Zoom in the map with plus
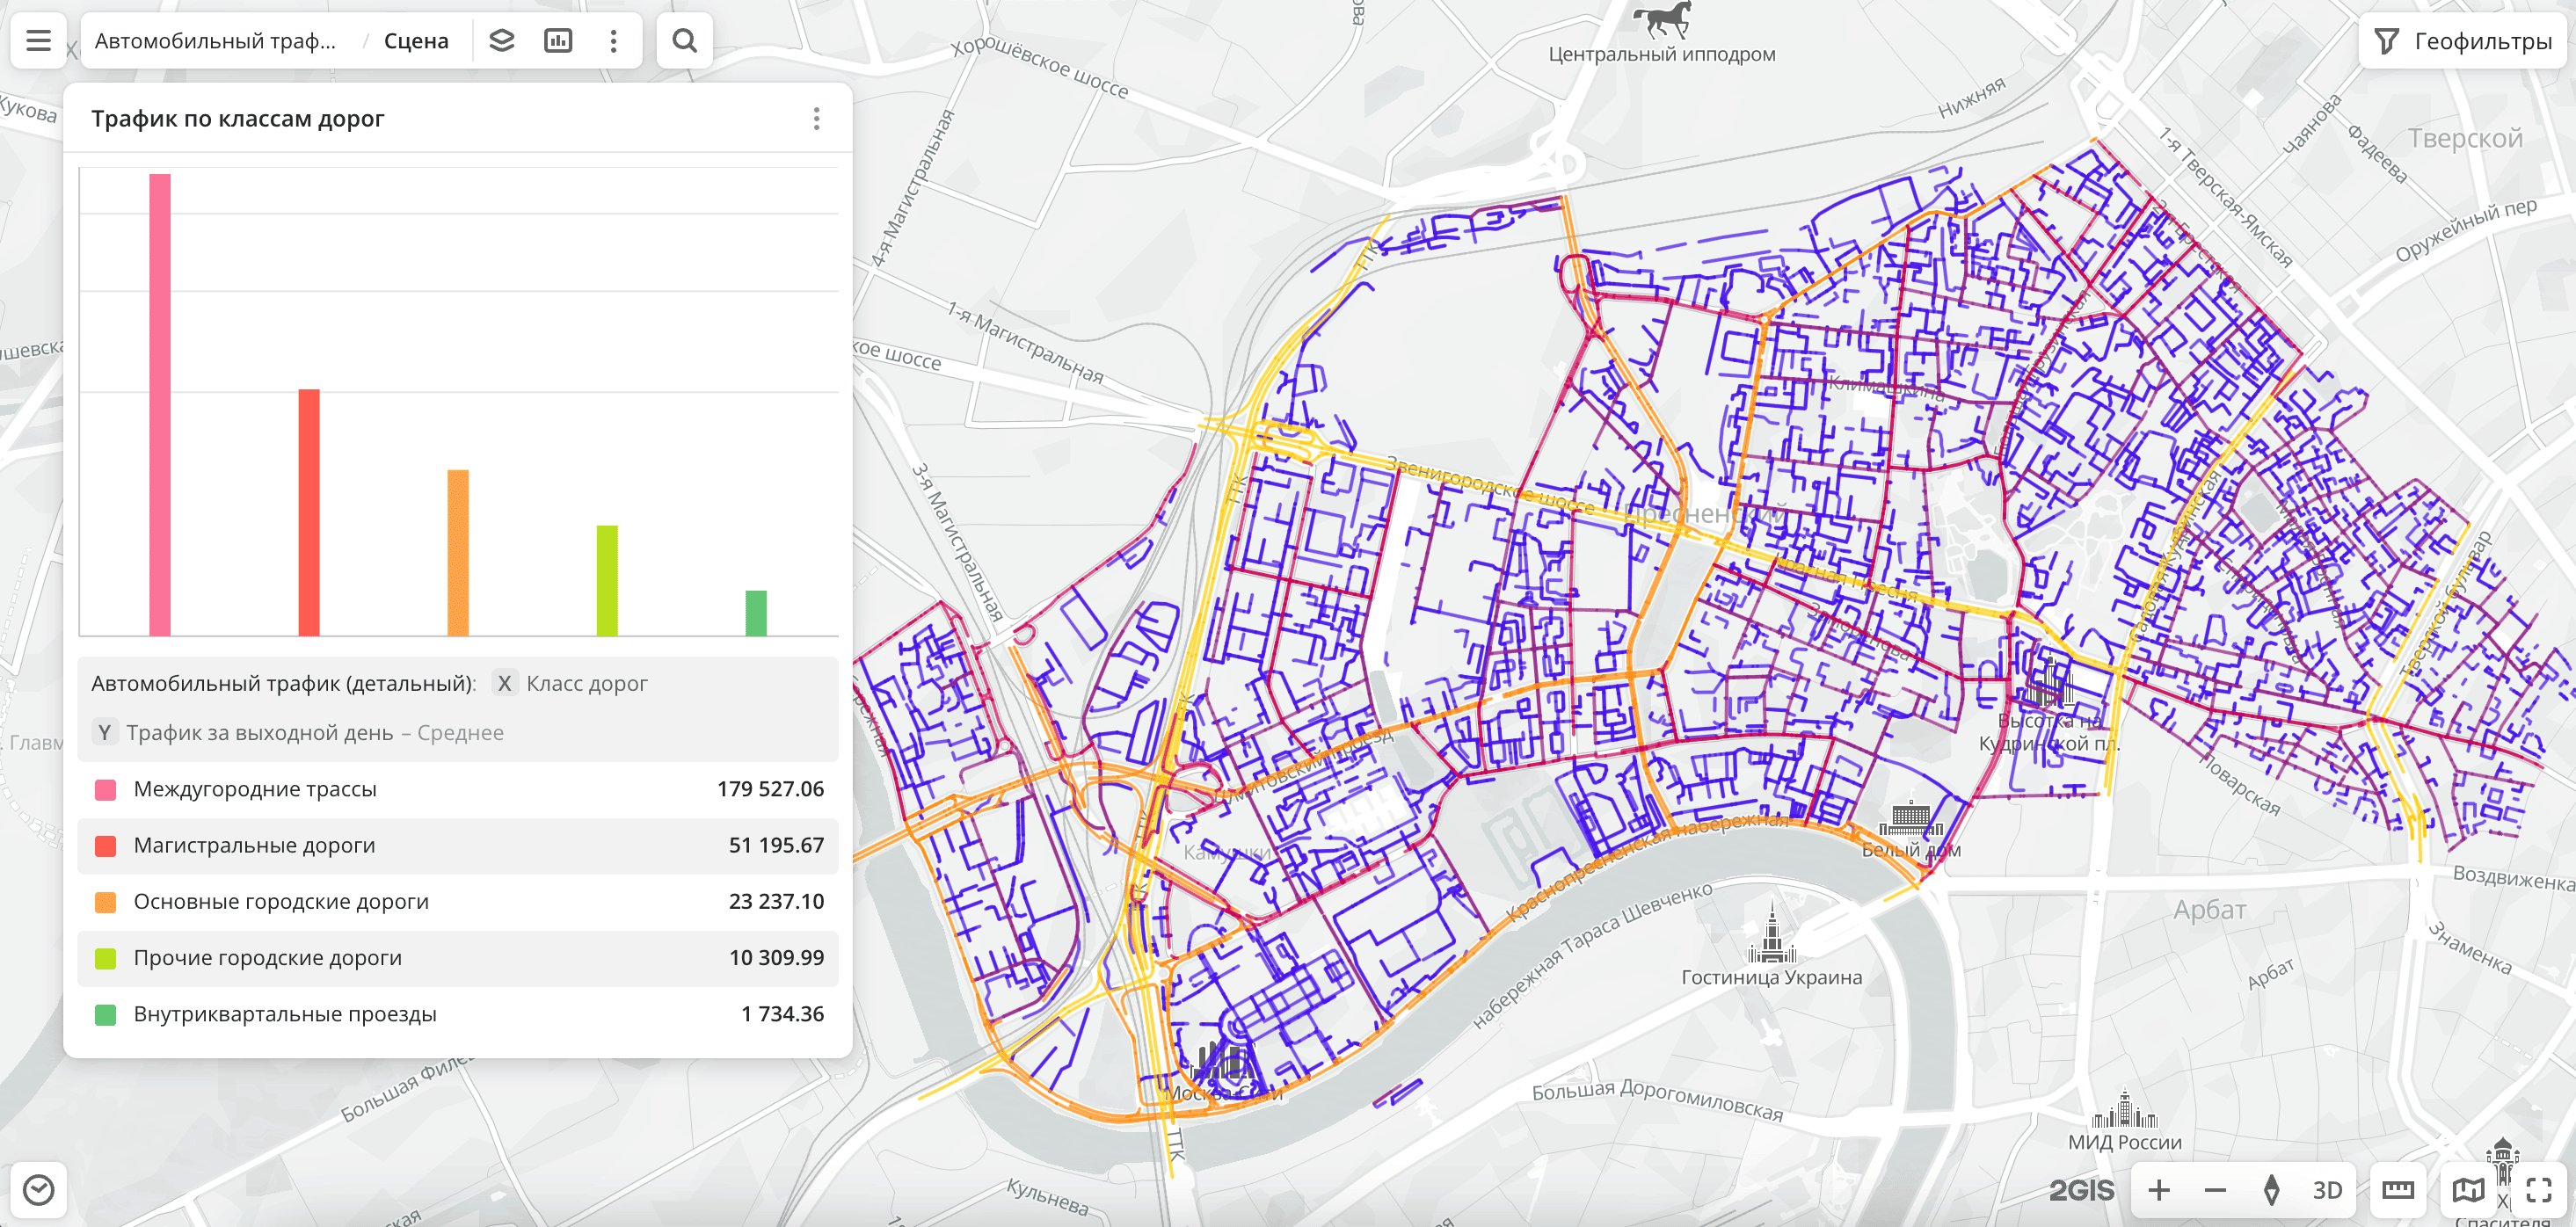Image resolution: width=2576 pixels, height=1227 pixels. pyautogui.click(x=2159, y=1189)
